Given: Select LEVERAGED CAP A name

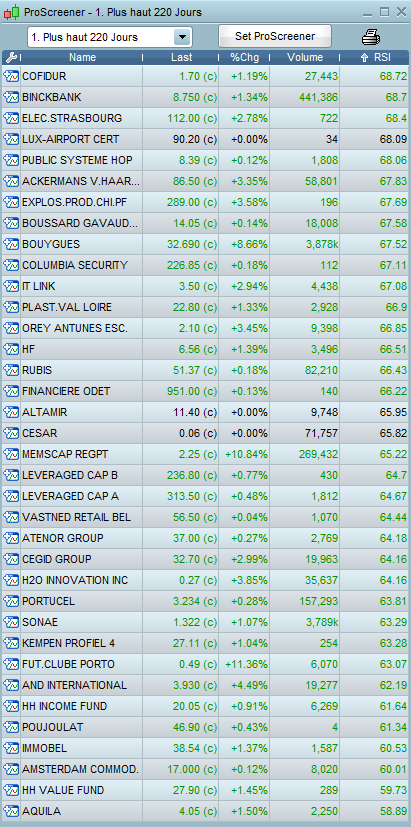Looking at the screenshot, I should coord(70,496).
